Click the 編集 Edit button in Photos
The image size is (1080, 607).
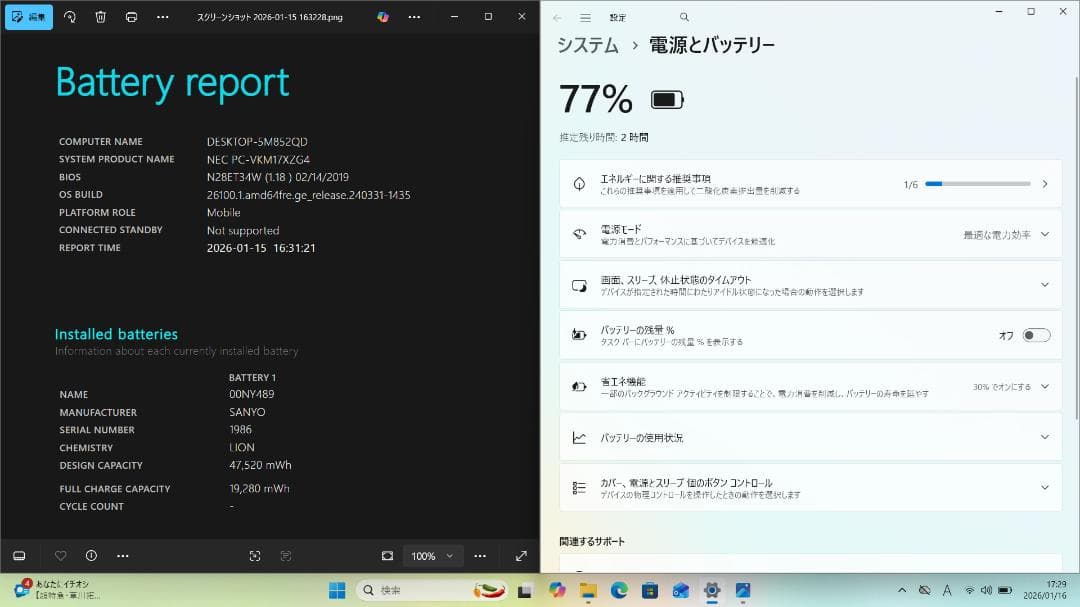tap(28, 17)
